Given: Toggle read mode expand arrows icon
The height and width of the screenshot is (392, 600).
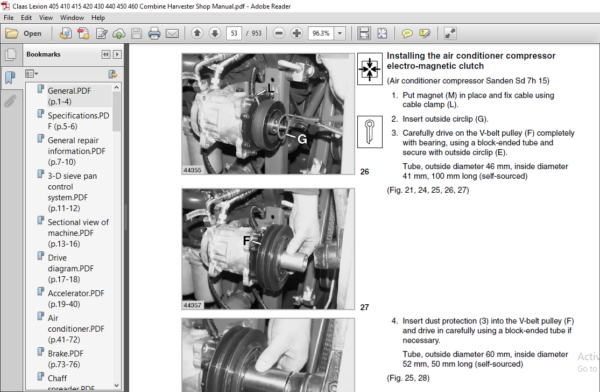Looking at the screenshot, I should pyautogui.click(x=450, y=34).
